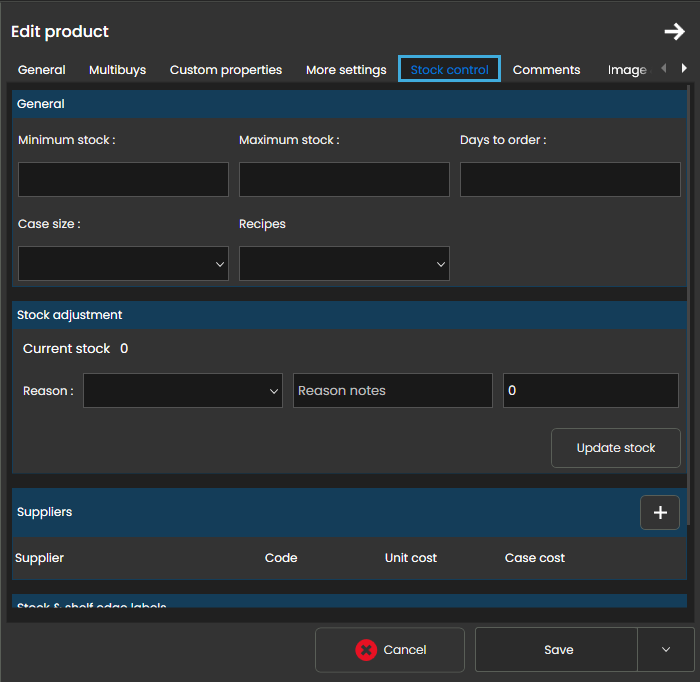
Task: Switch to the General tab
Action: coord(42,70)
